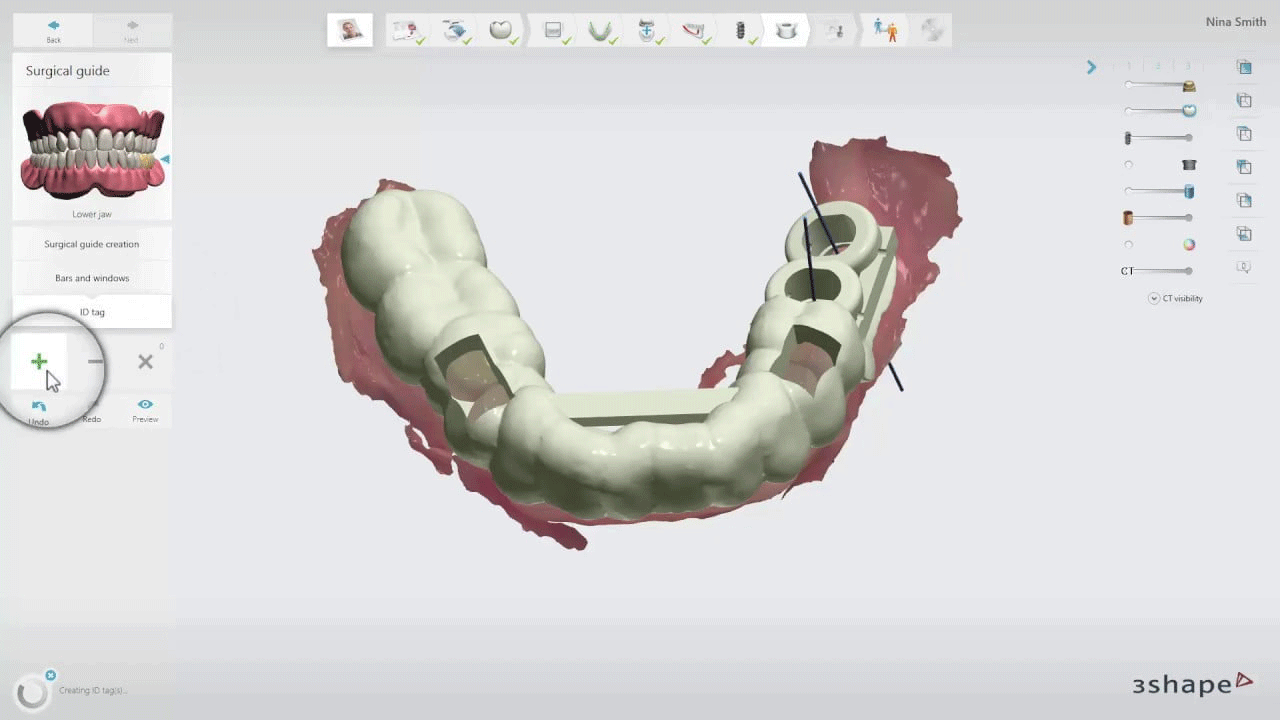Open the Bars and windows step
The image size is (1280, 720).
point(91,277)
